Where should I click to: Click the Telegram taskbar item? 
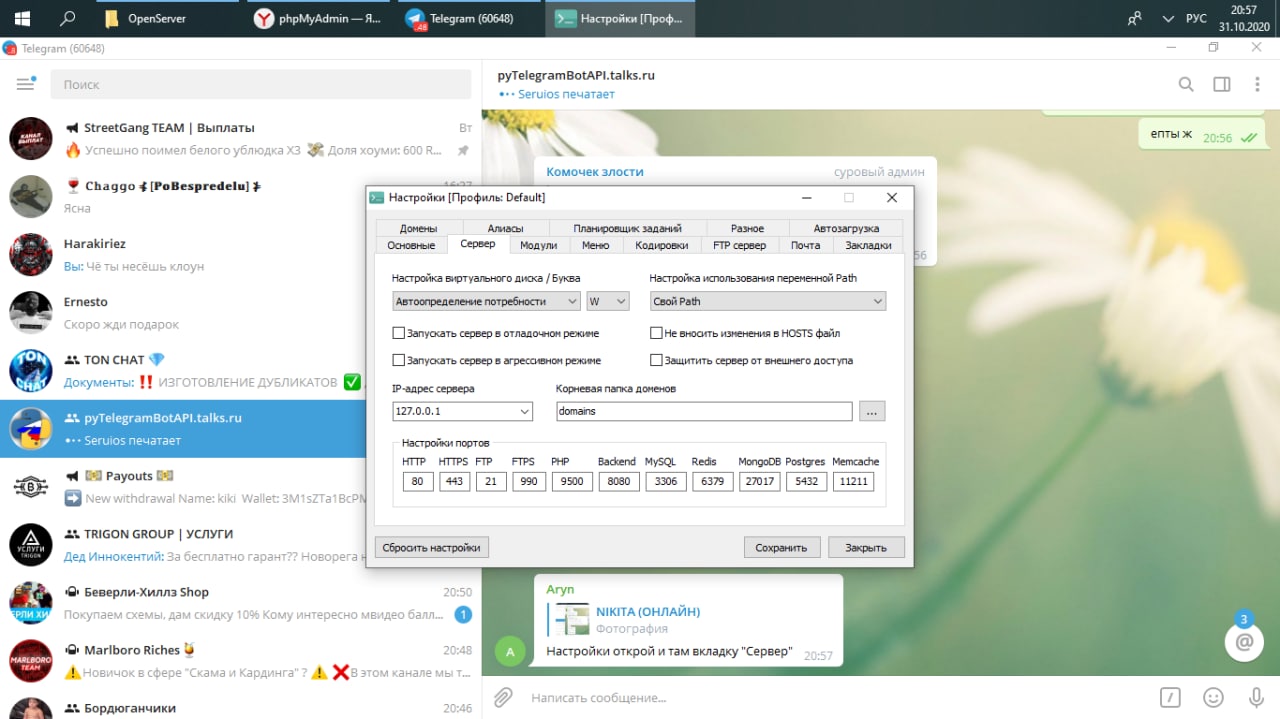471,18
